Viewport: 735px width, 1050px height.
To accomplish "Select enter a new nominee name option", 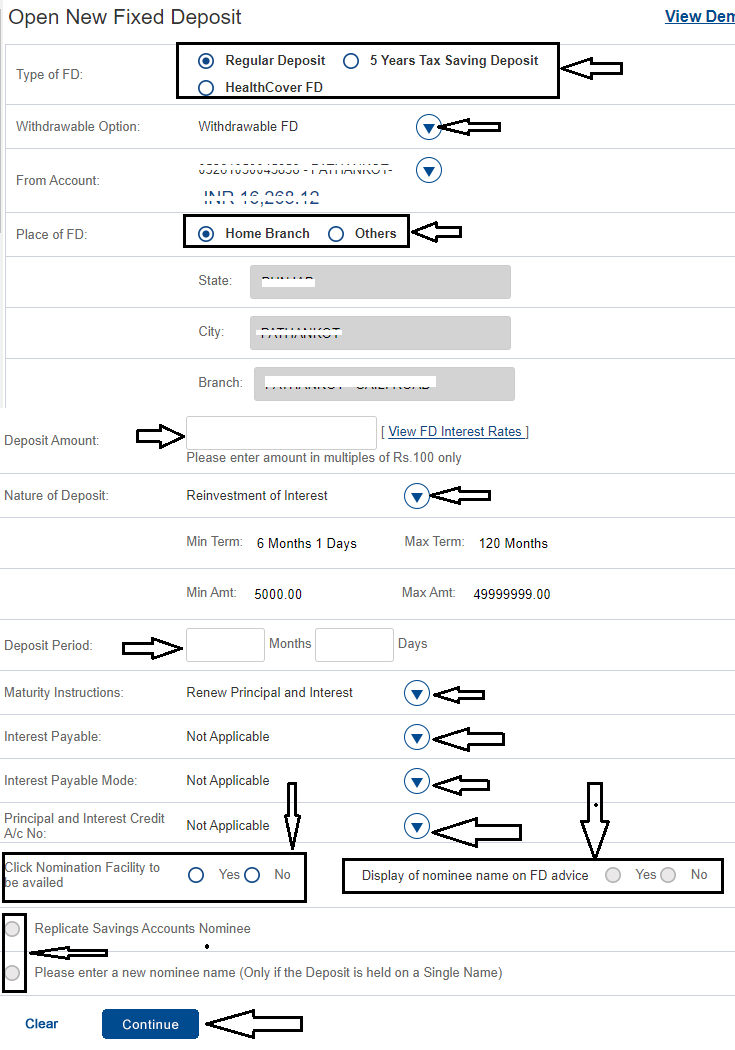I will tap(12, 973).
